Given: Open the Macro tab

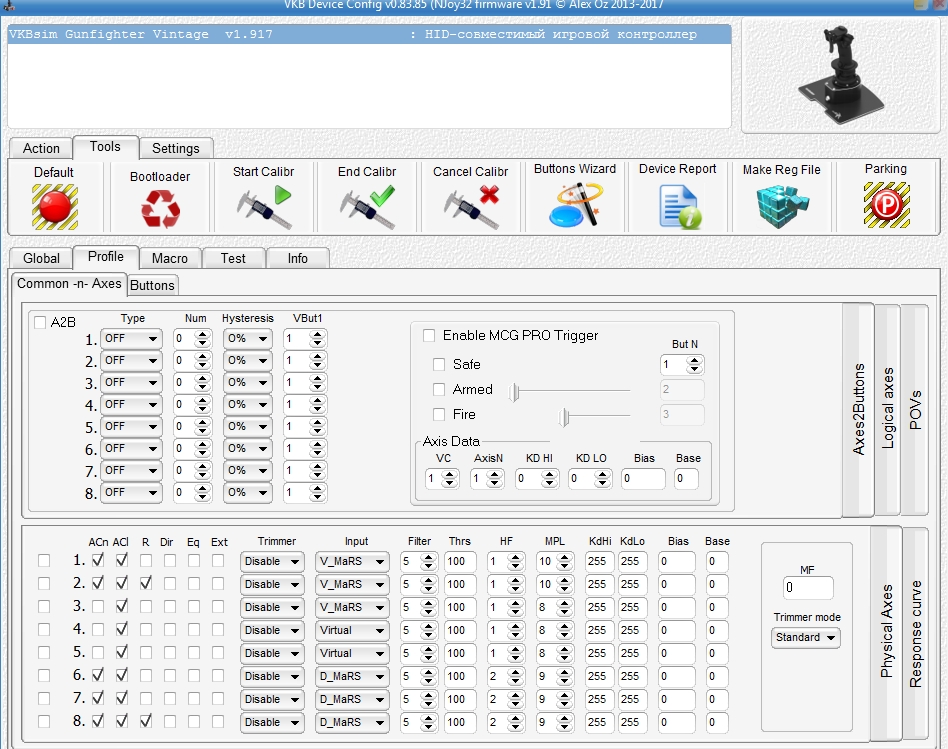Looking at the screenshot, I should pos(170,258).
